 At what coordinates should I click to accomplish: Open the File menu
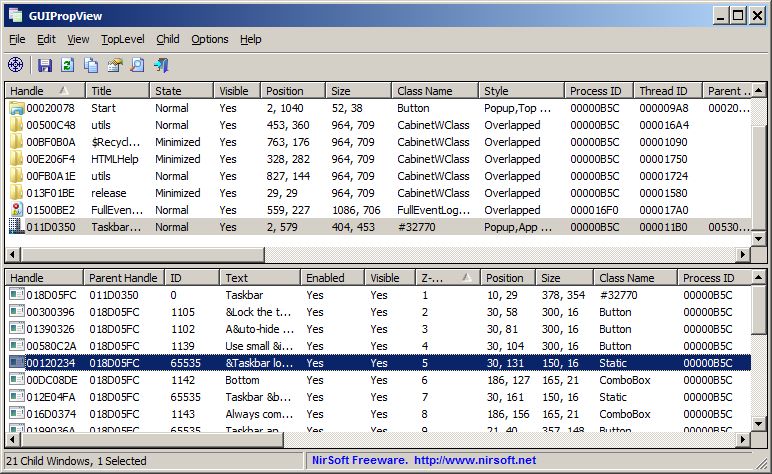point(17,39)
